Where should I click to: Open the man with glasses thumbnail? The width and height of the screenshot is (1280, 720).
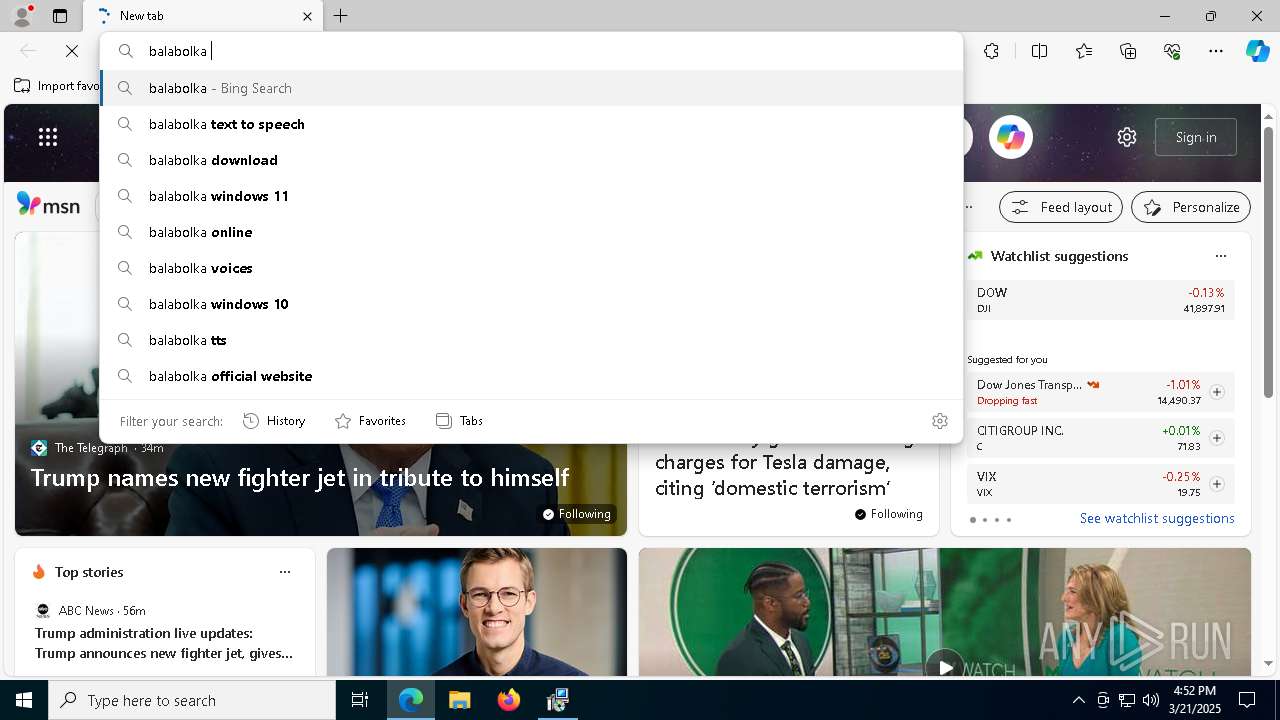[x=477, y=612]
